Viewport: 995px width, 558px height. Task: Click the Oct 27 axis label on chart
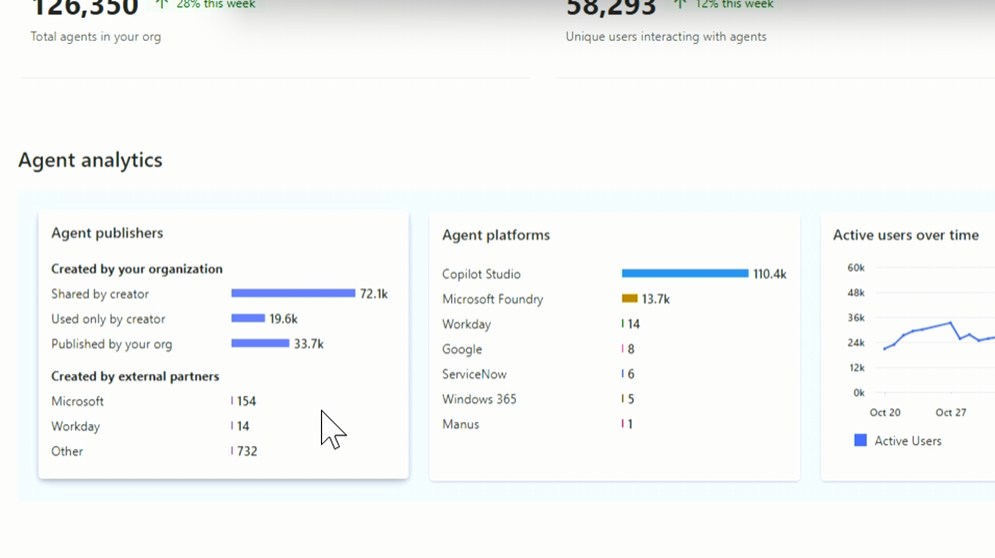coord(950,412)
